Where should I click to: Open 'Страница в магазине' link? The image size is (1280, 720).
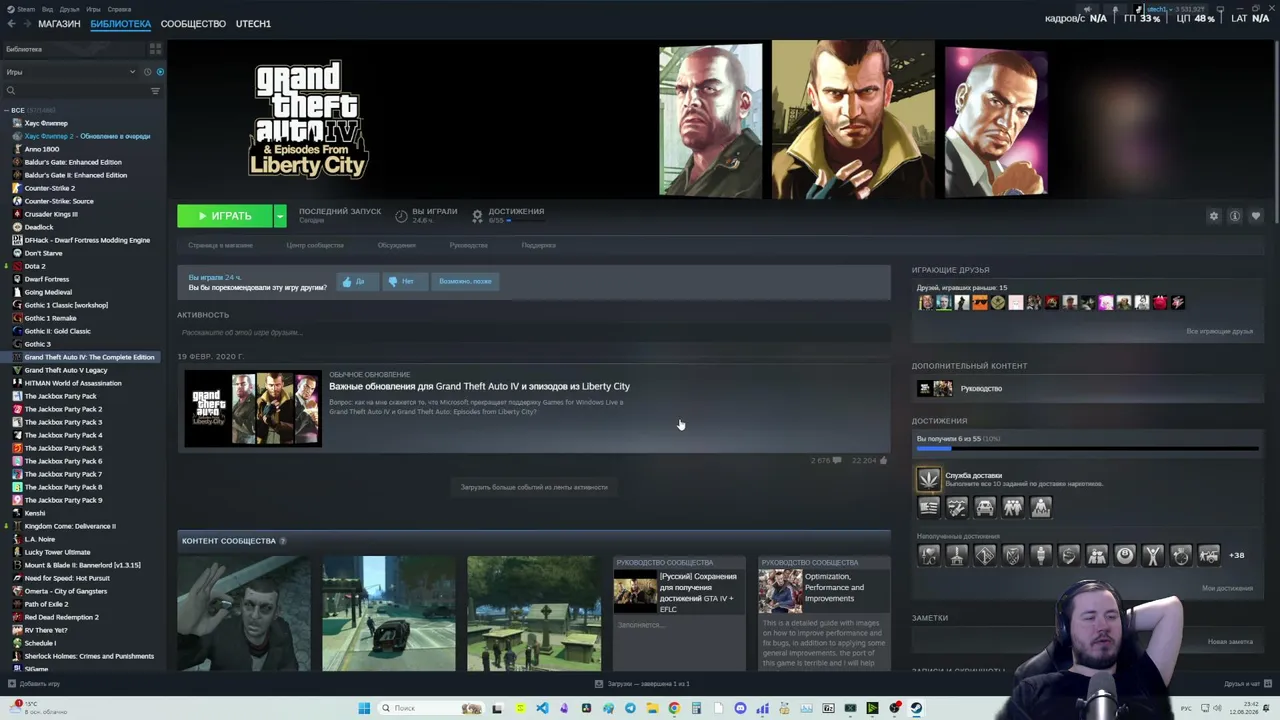[x=220, y=245]
